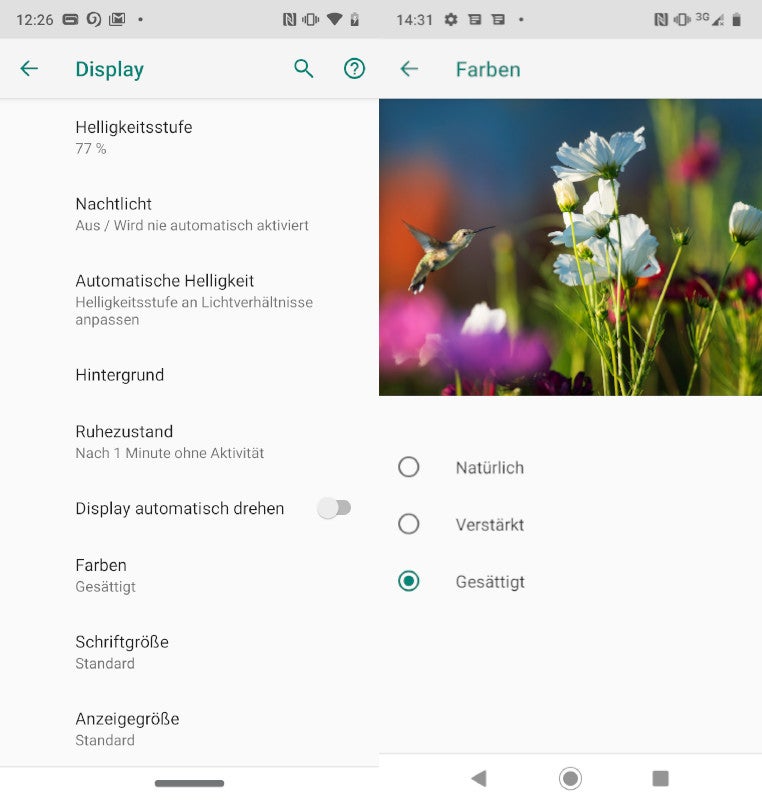Image resolution: width=762 pixels, height=800 pixels.
Task: Tap the 14:31 clock in status bar
Action: click(x=415, y=20)
